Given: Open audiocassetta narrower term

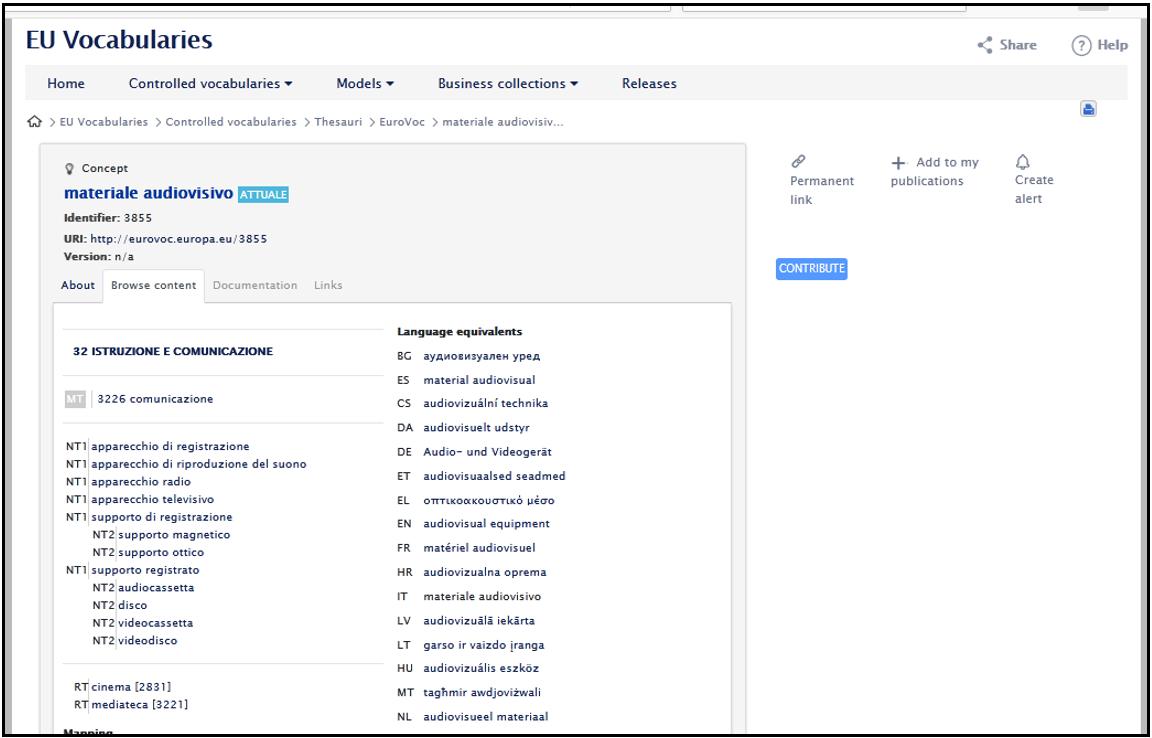Looking at the screenshot, I should [x=156, y=587].
